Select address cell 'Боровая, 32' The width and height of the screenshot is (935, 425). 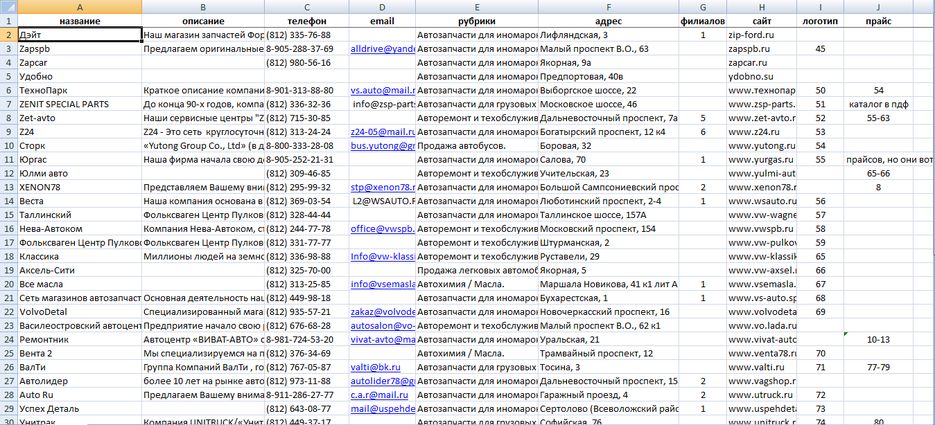click(608, 145)
